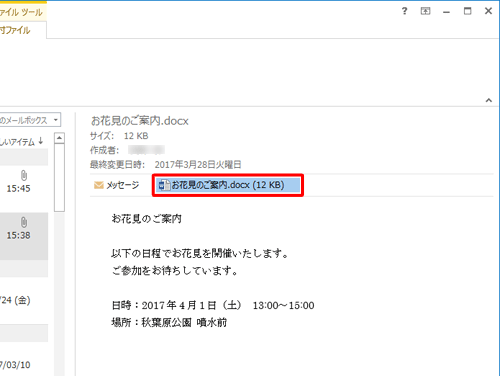Click the ribbon display options icon
This screenshot has width=500, height=376.
tap(425, 11)
